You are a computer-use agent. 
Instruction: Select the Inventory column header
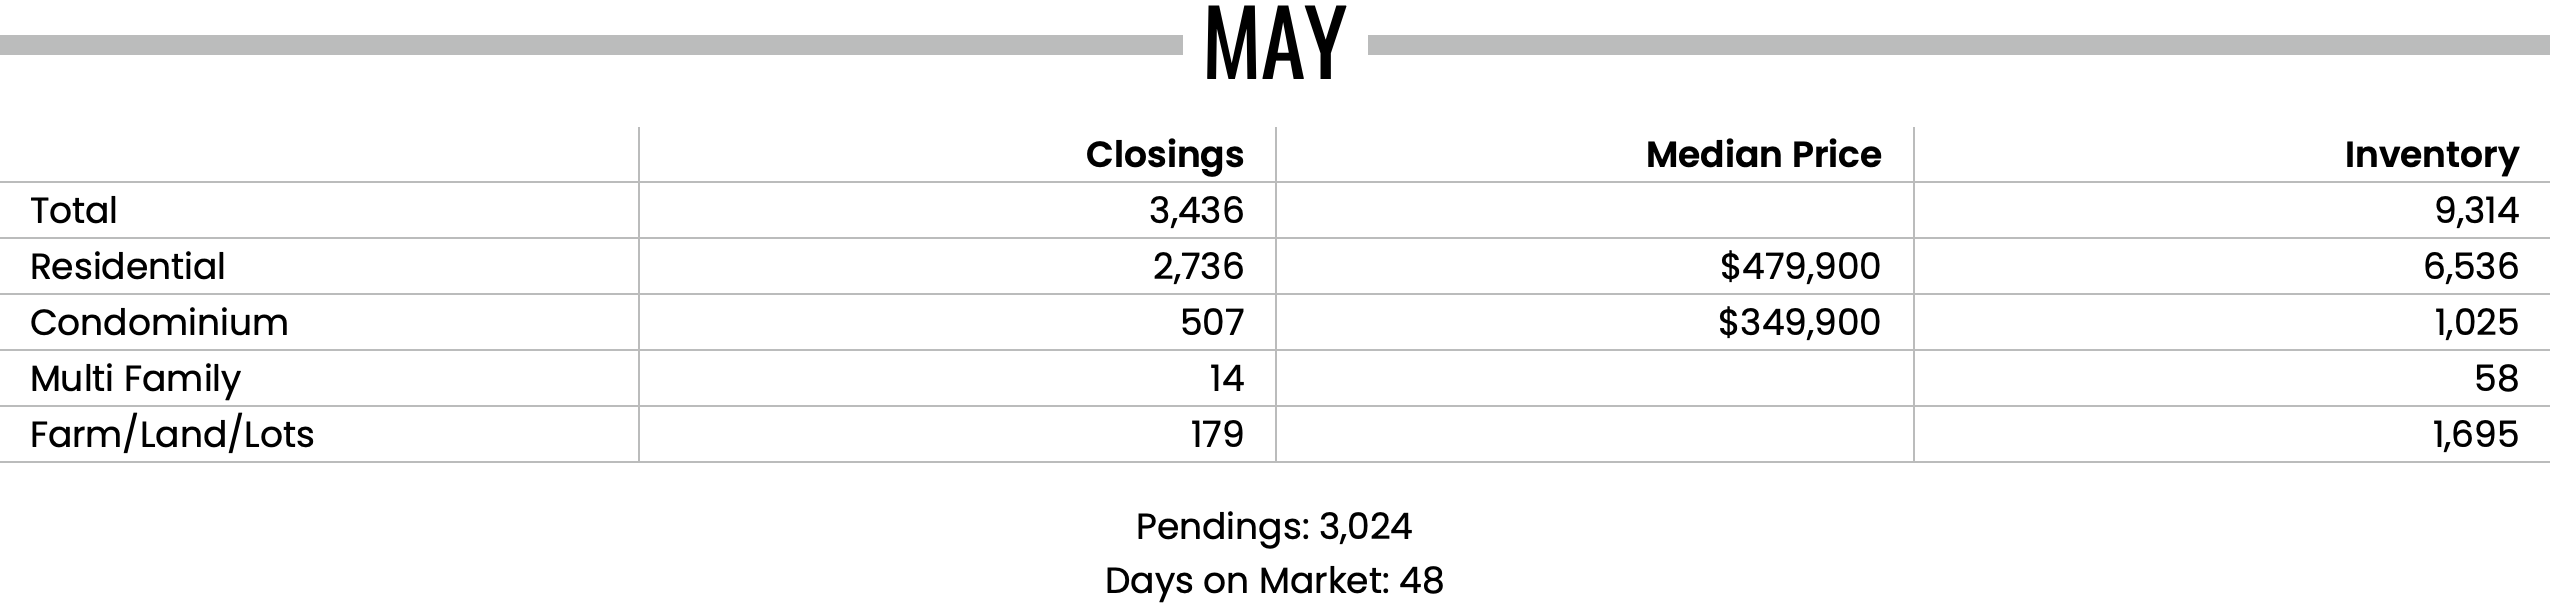tap(2431, 155)
